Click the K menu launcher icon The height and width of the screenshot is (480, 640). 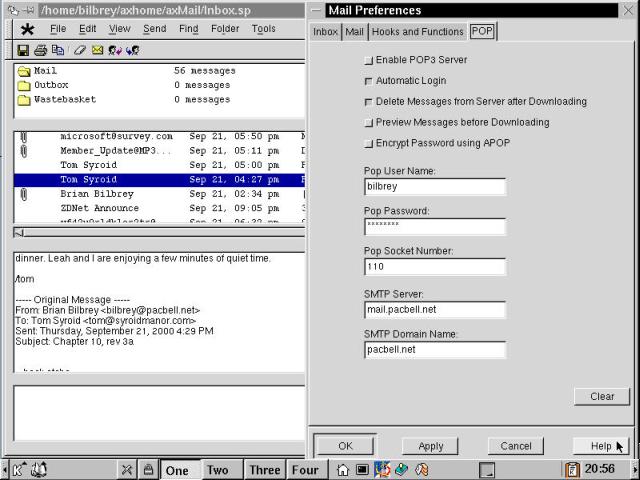18,469
